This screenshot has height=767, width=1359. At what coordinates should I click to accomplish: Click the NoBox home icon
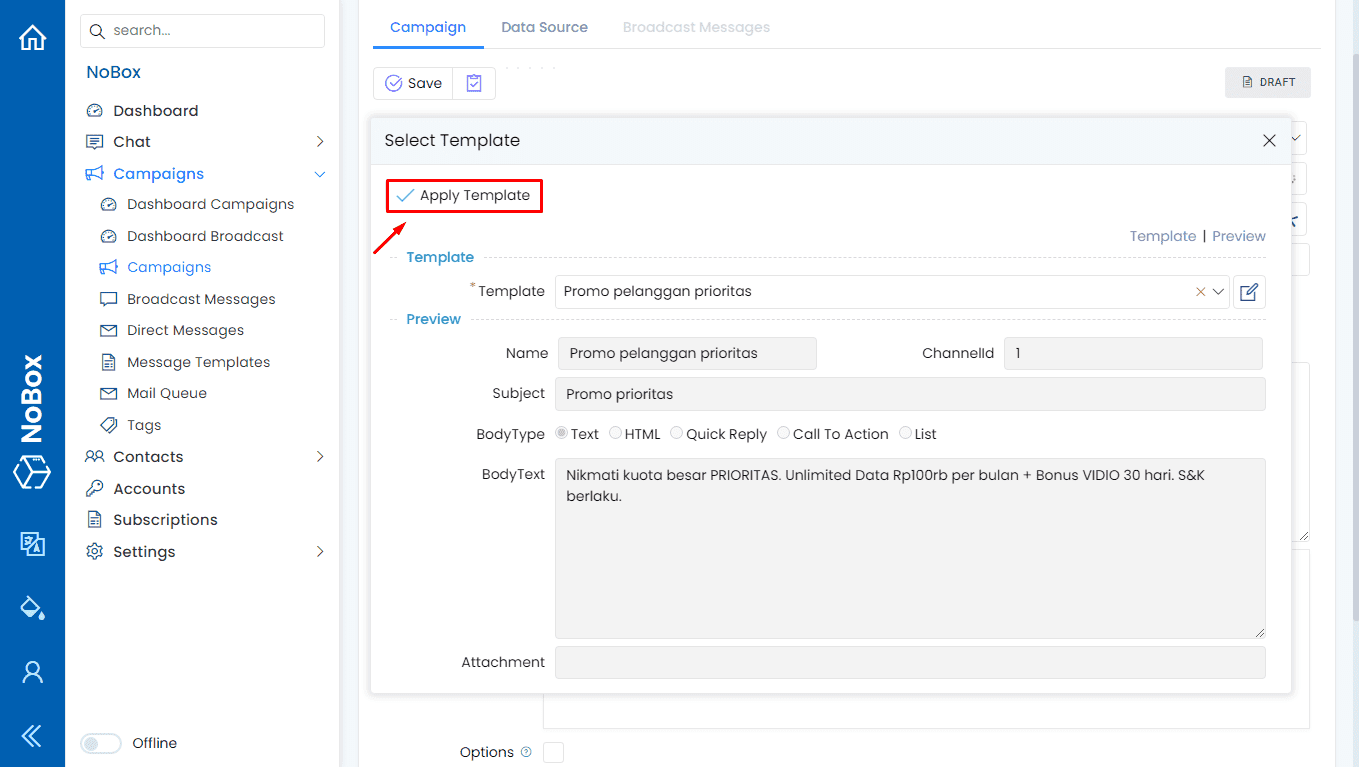click(32, 36)
